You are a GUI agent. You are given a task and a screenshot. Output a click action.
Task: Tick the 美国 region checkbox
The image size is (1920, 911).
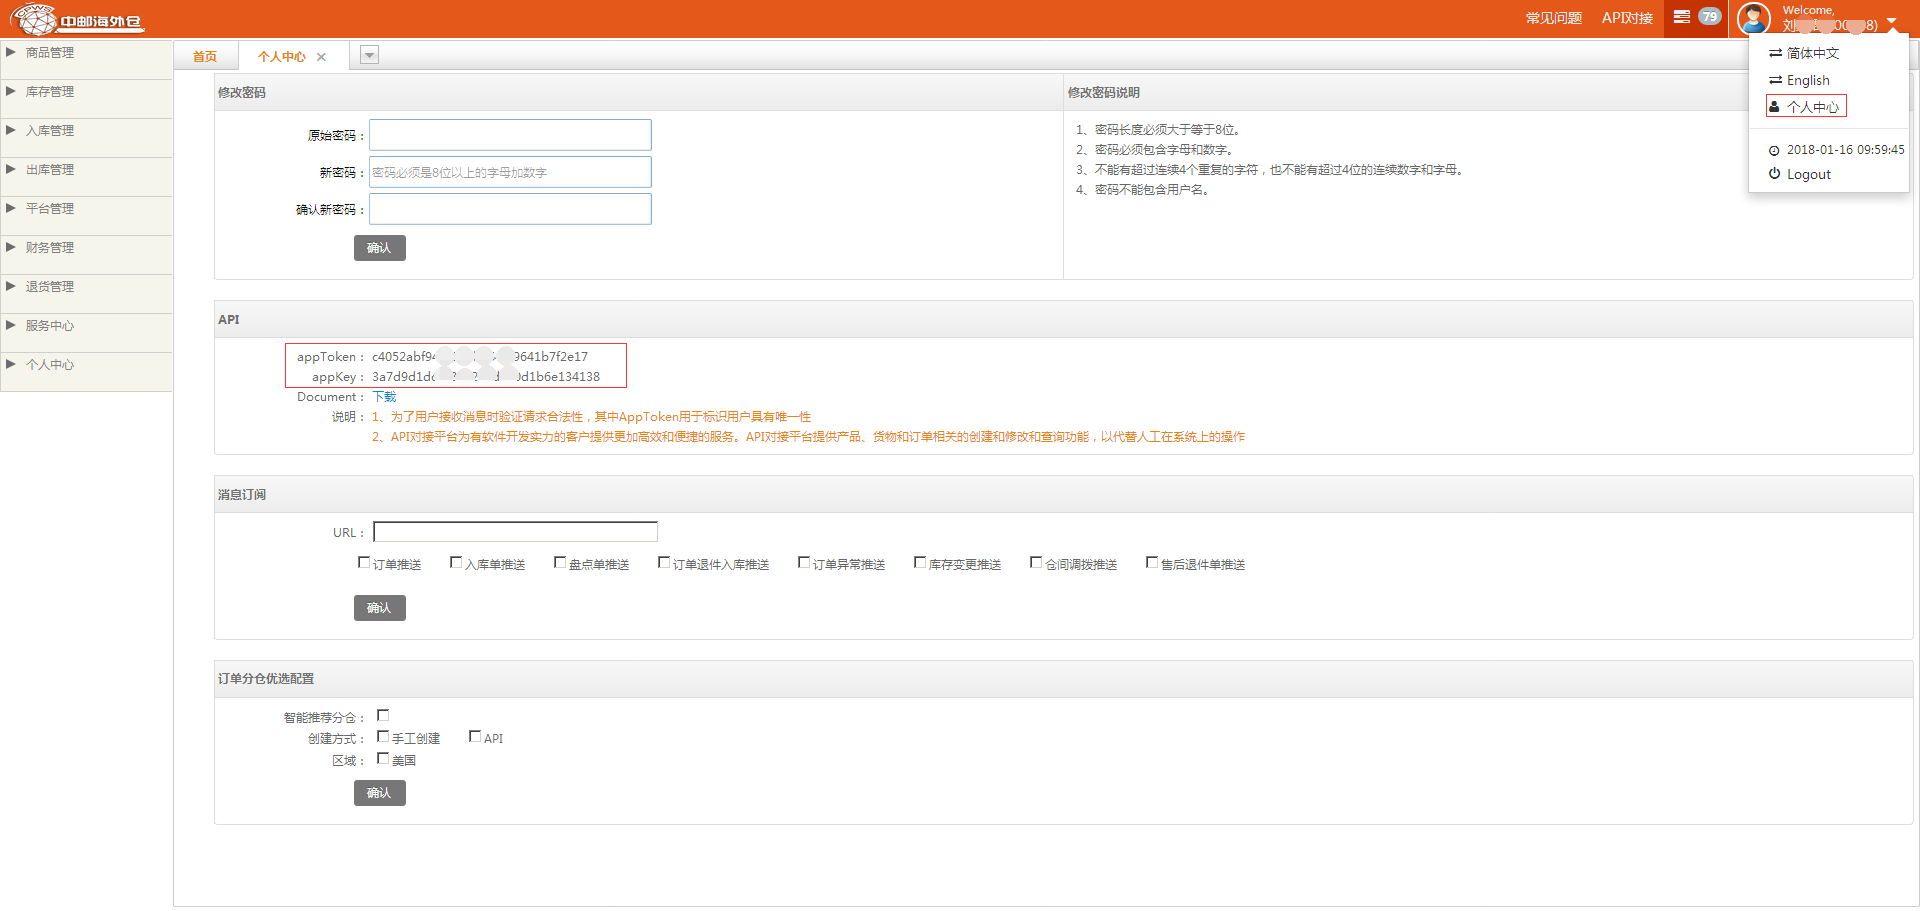click(x=383, y=759)
